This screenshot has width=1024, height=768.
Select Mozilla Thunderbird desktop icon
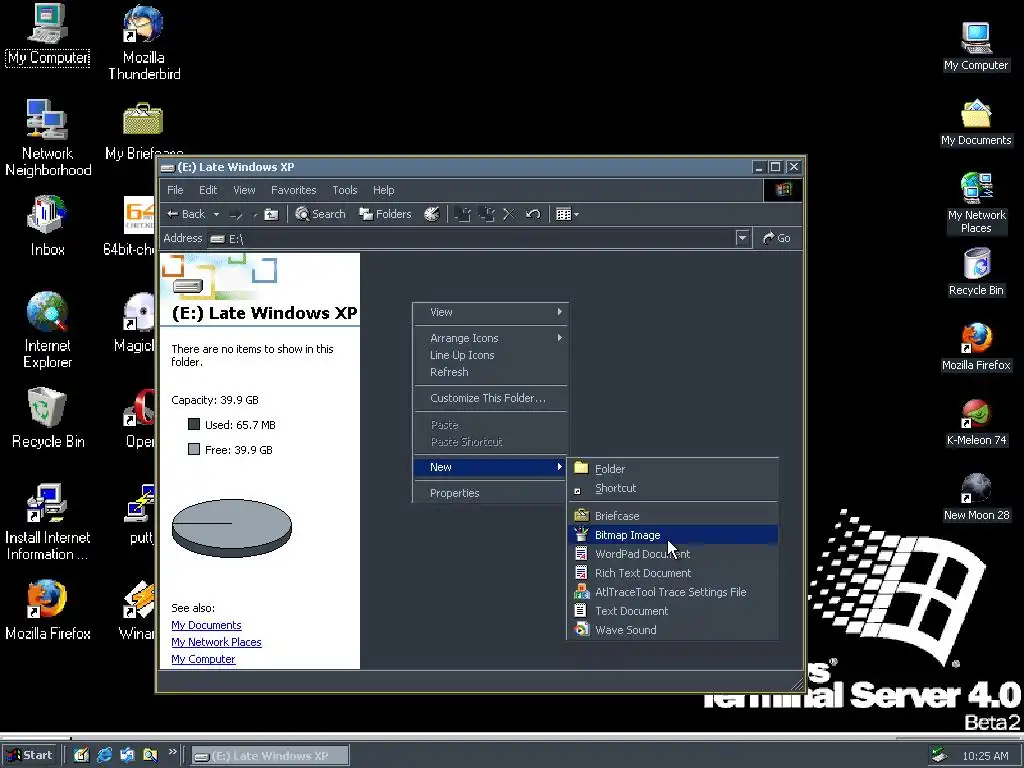coord(144,43)
